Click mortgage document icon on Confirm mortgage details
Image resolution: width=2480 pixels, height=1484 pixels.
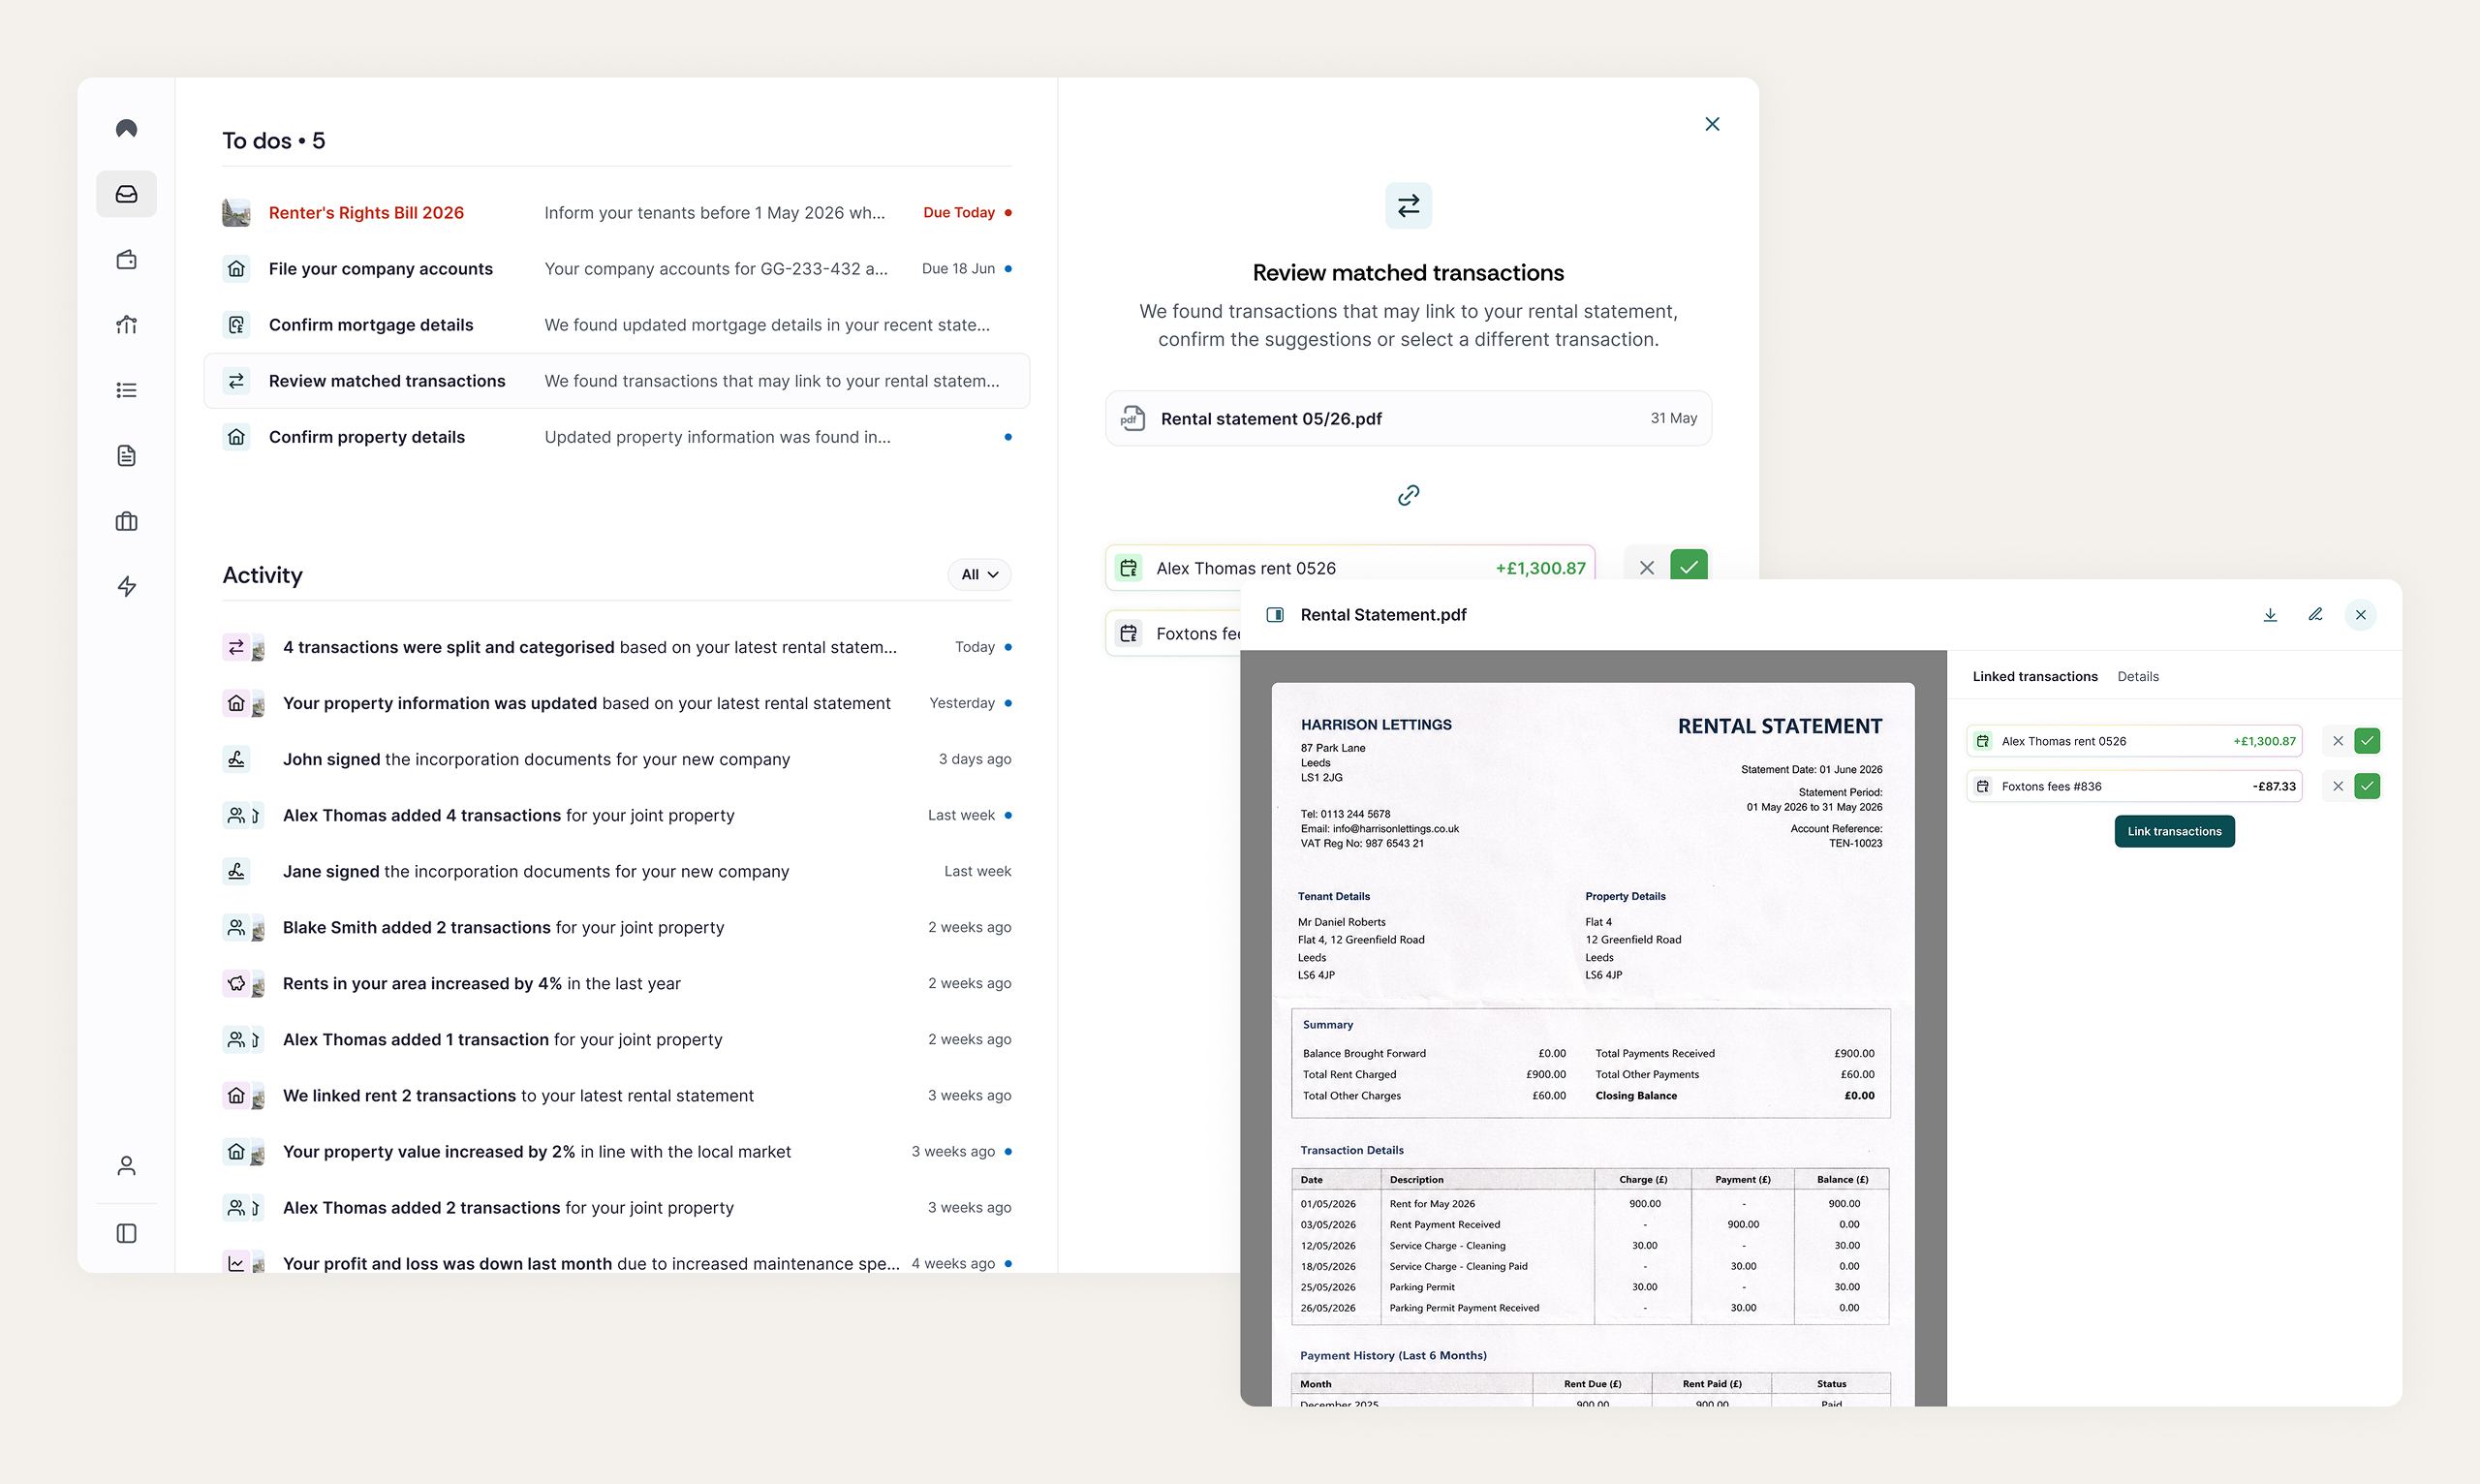236,324
